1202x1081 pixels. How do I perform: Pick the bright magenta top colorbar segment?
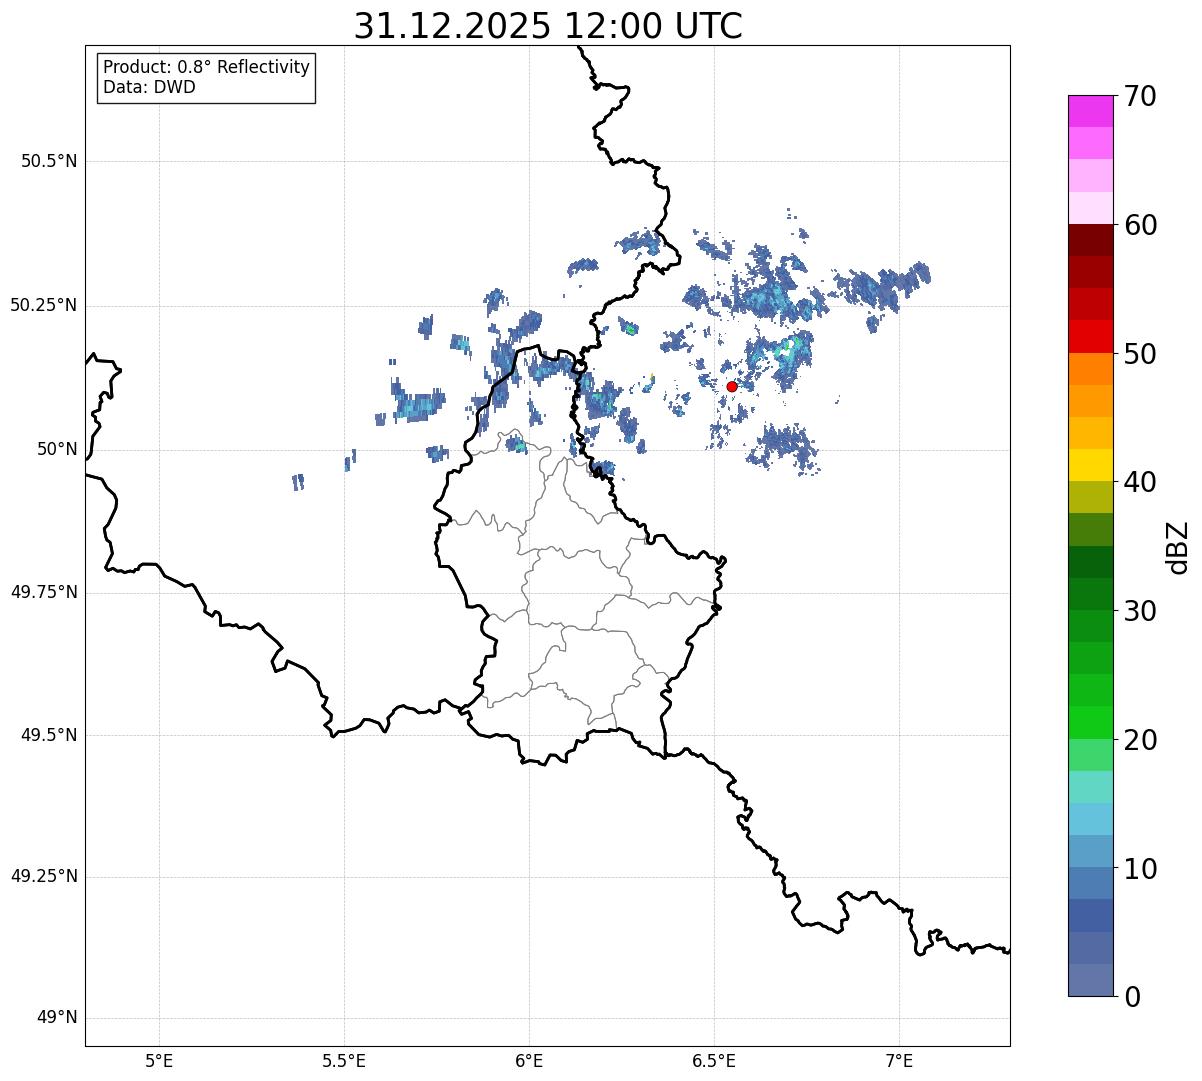pyautogui.click(x=1091, y=111)
